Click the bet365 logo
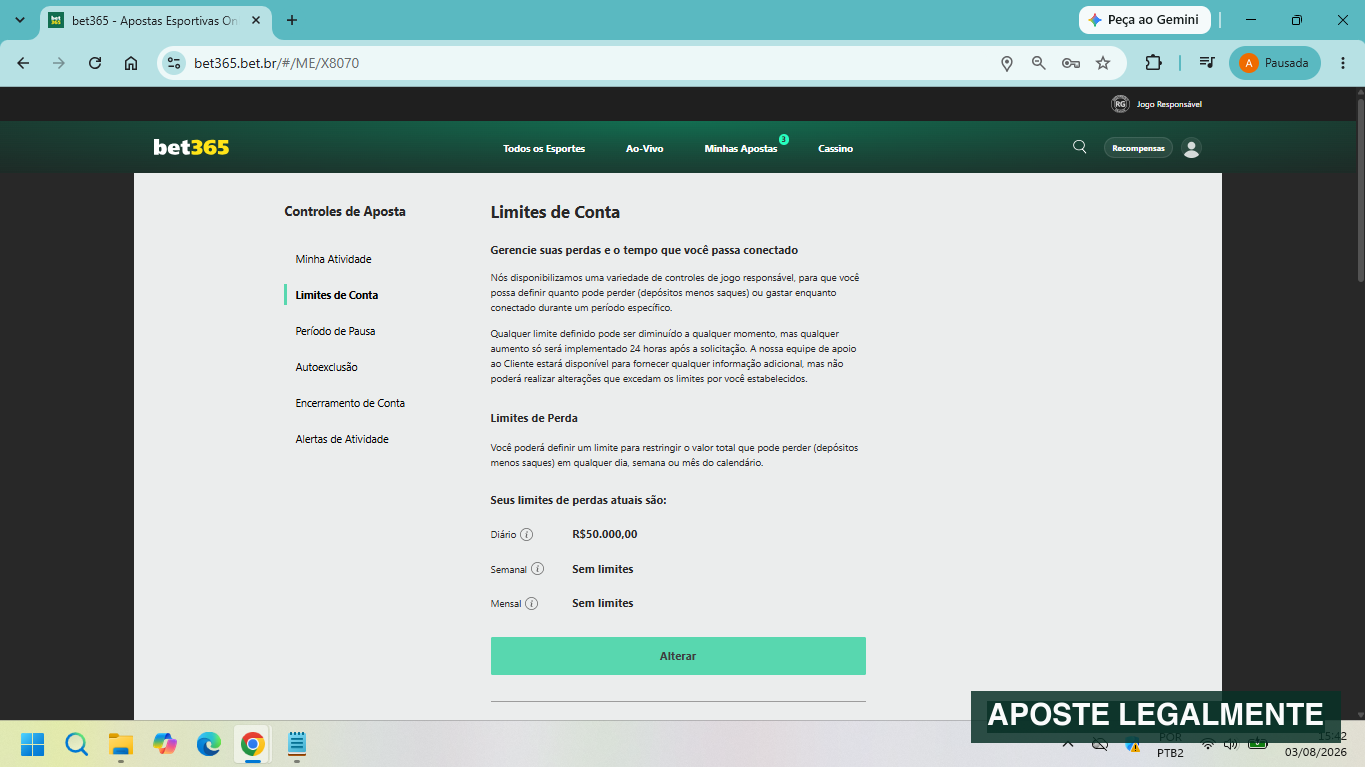The image size is (1365, 767). tap(191, 148)
